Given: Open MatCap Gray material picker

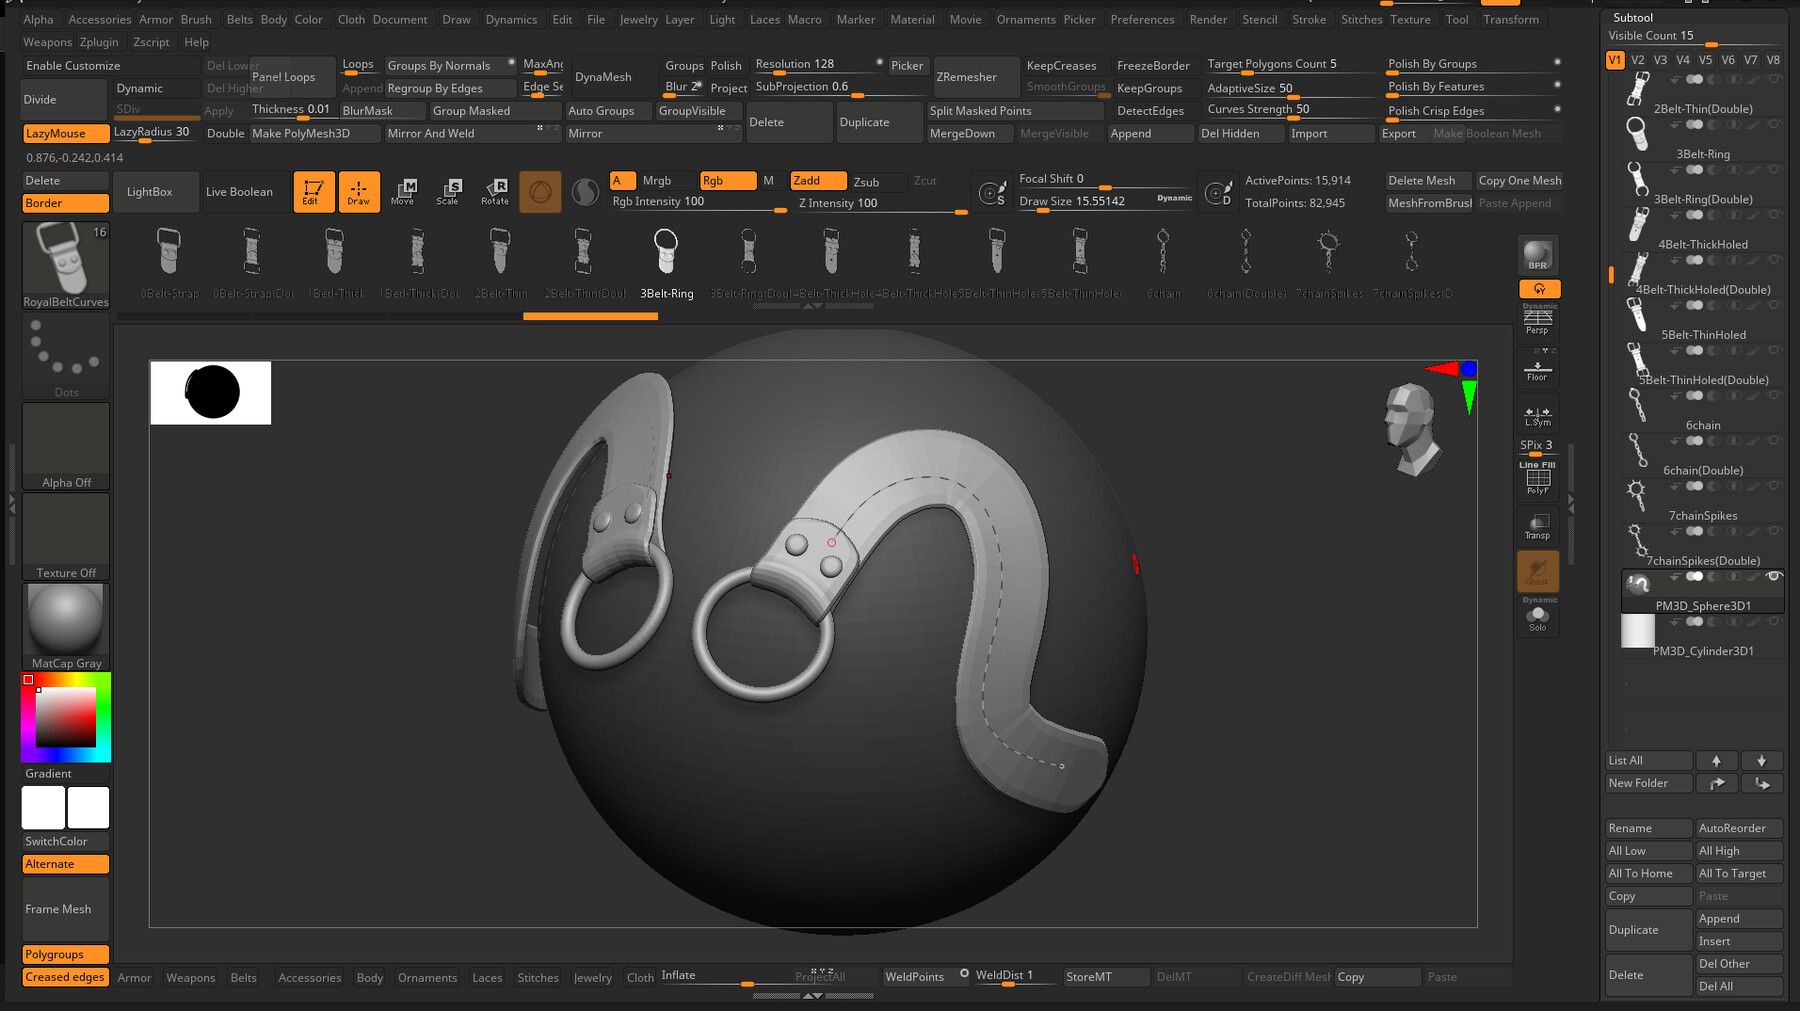Looking at the screenshot, I should tap(66, 627).
